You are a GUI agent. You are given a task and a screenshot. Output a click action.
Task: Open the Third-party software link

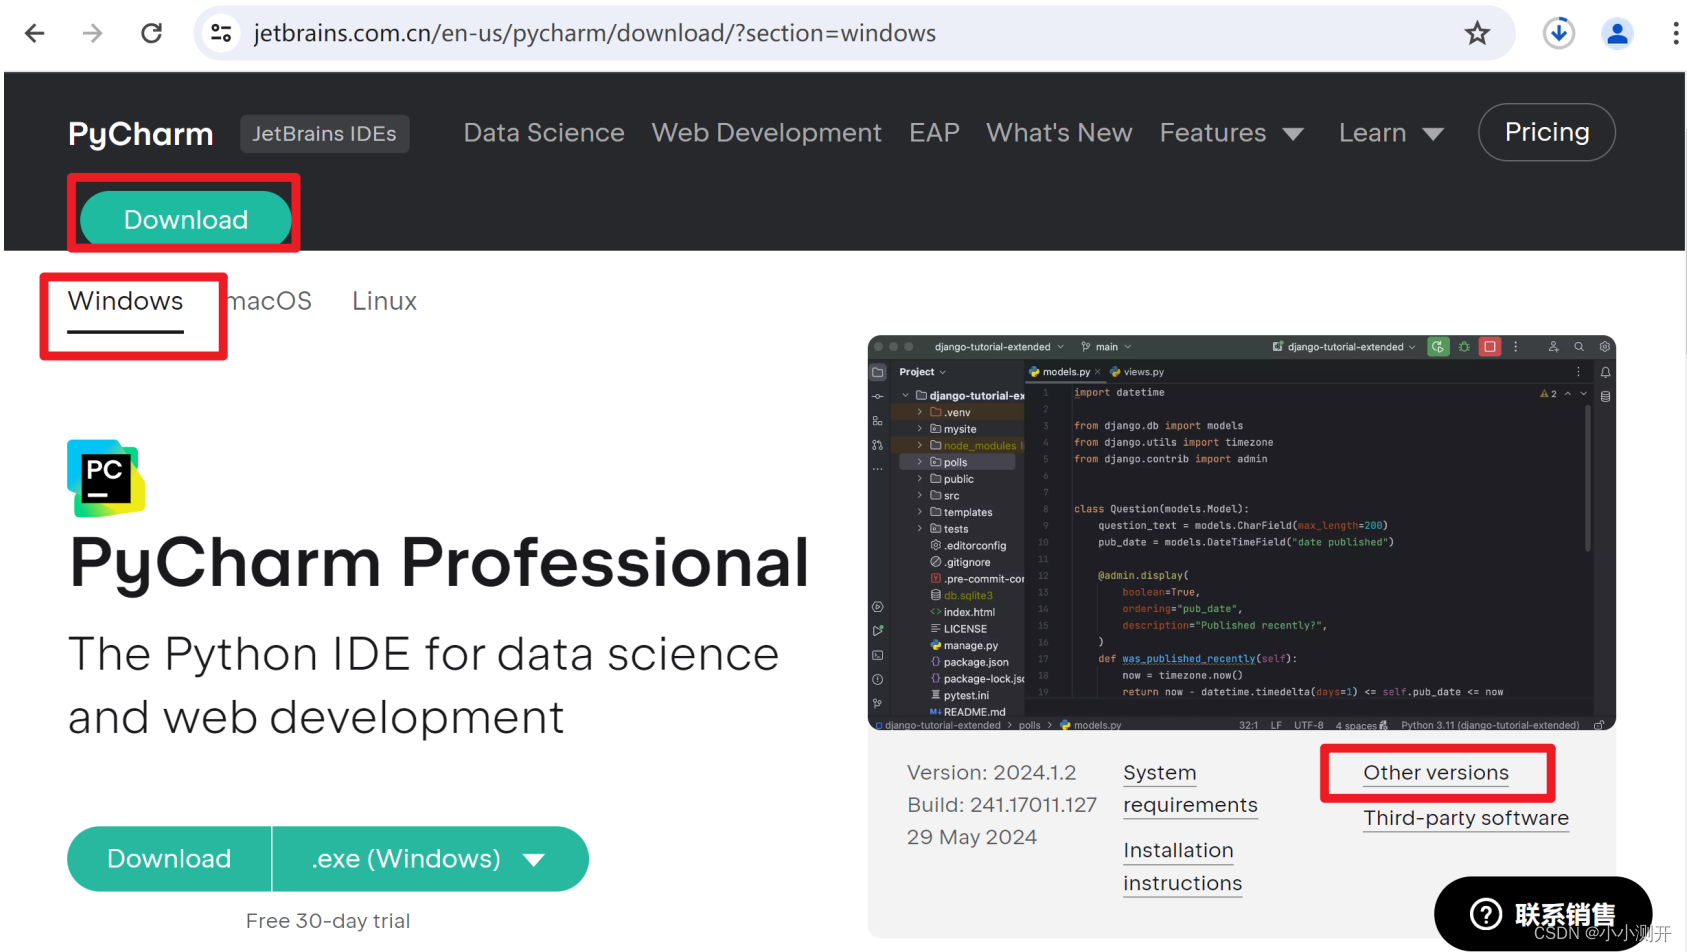click(x=1466, y=818)
